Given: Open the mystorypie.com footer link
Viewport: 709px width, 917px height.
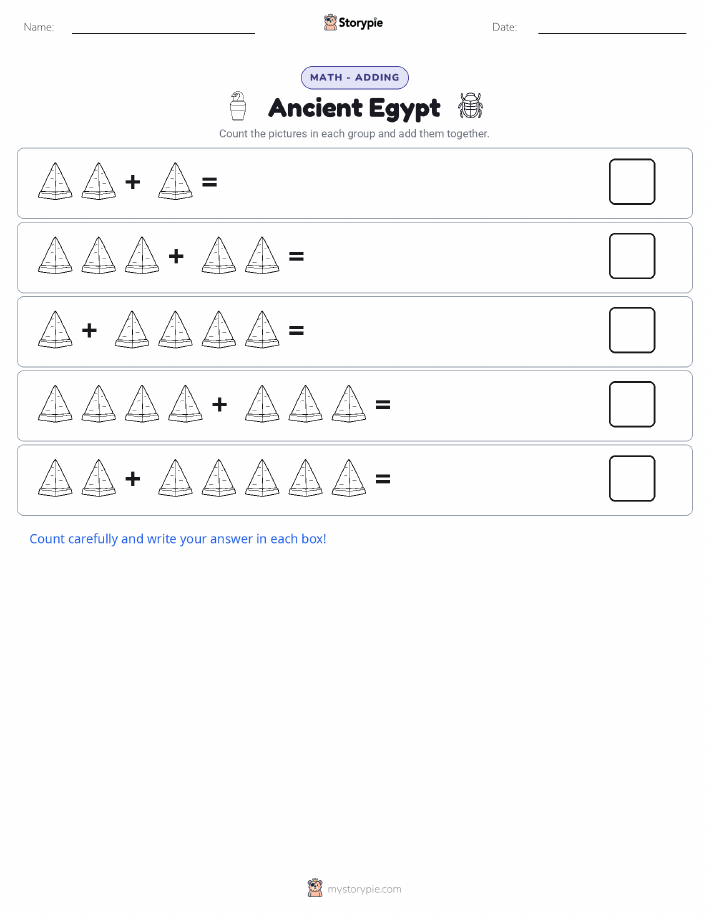Looking at the screenshot, I should click(364, 889).
